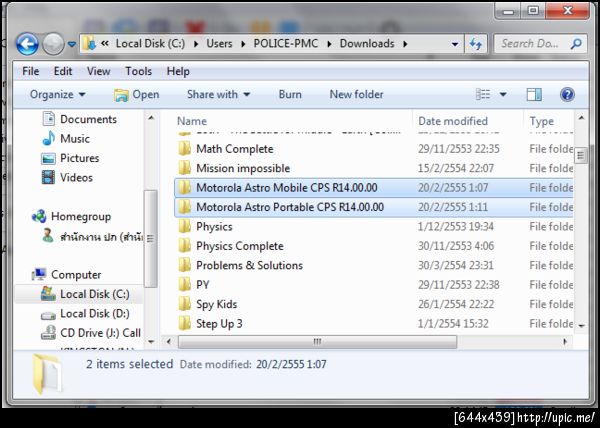Select Motorola Astro Portable CPS folder
Viewport: 600px width, 428px height.
point(290,207)
